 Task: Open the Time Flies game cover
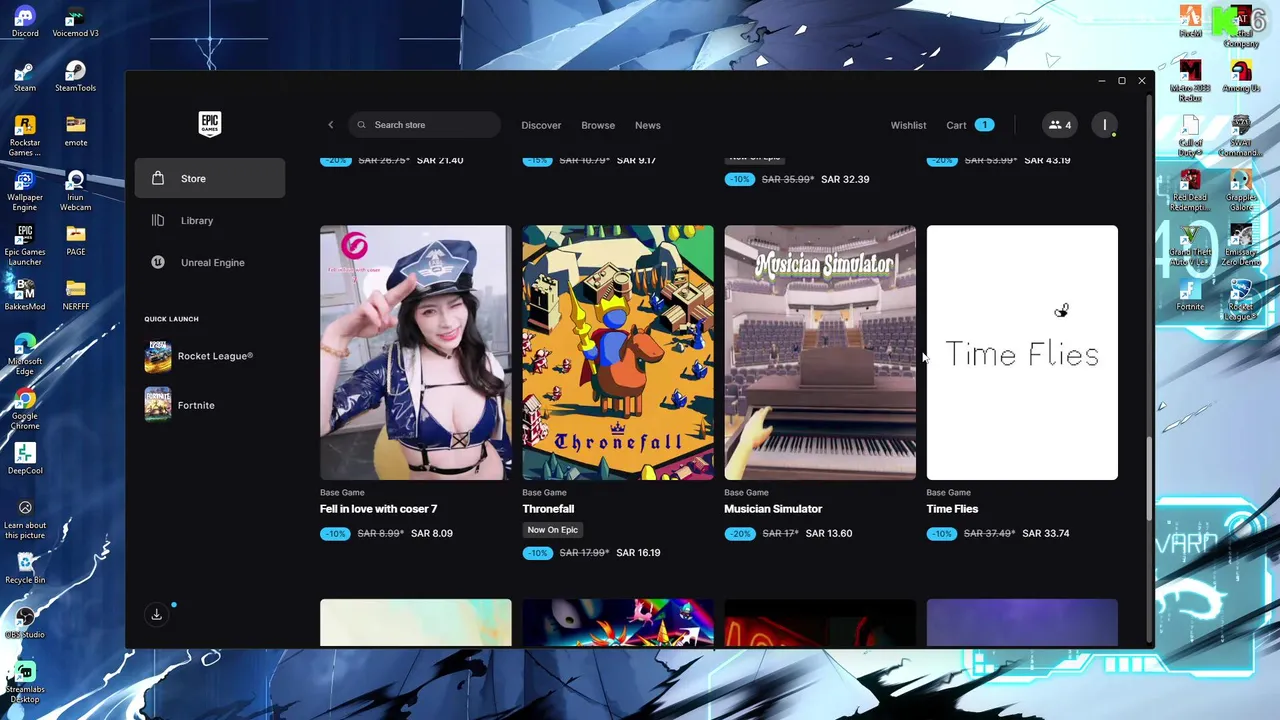click(x=1022, y=352)
